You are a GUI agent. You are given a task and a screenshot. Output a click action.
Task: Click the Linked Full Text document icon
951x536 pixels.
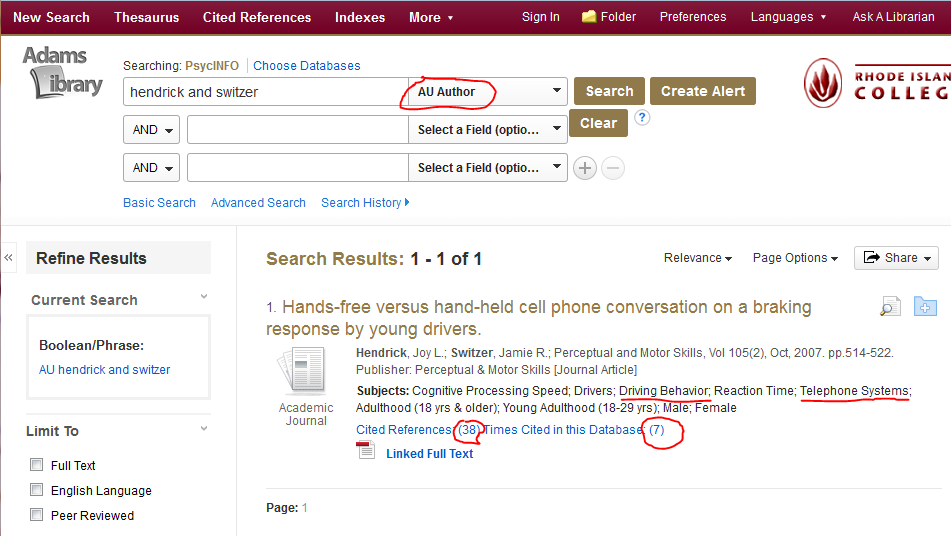pyautogui.click(x=366, y=451)
